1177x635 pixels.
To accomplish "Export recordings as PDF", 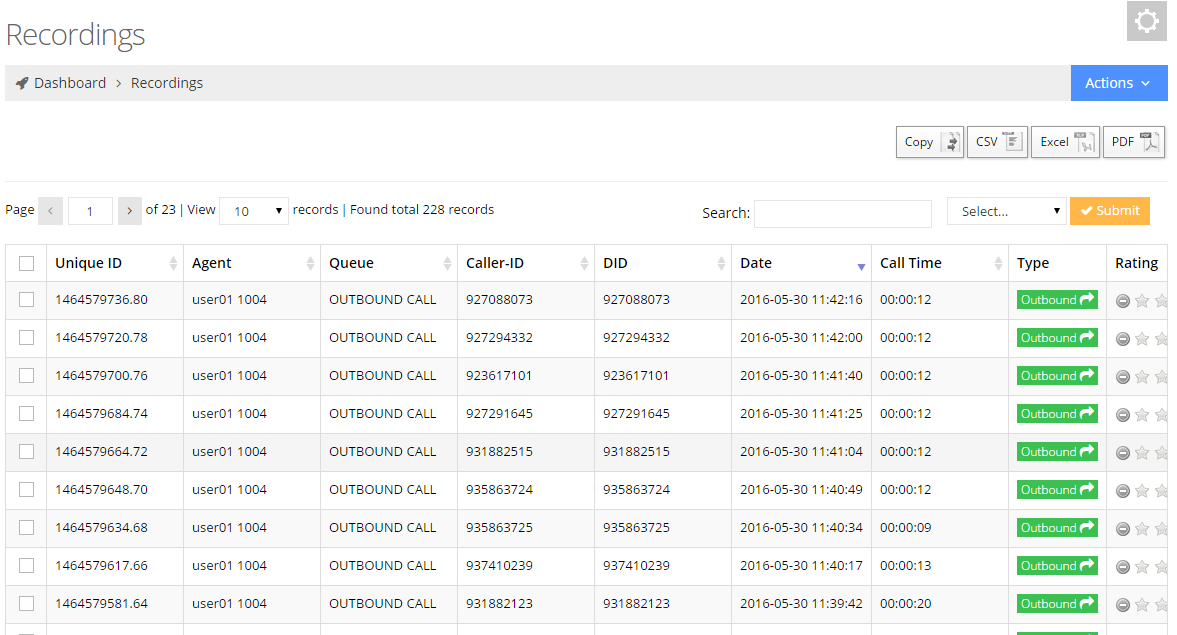I will (x=1134, y=142).
